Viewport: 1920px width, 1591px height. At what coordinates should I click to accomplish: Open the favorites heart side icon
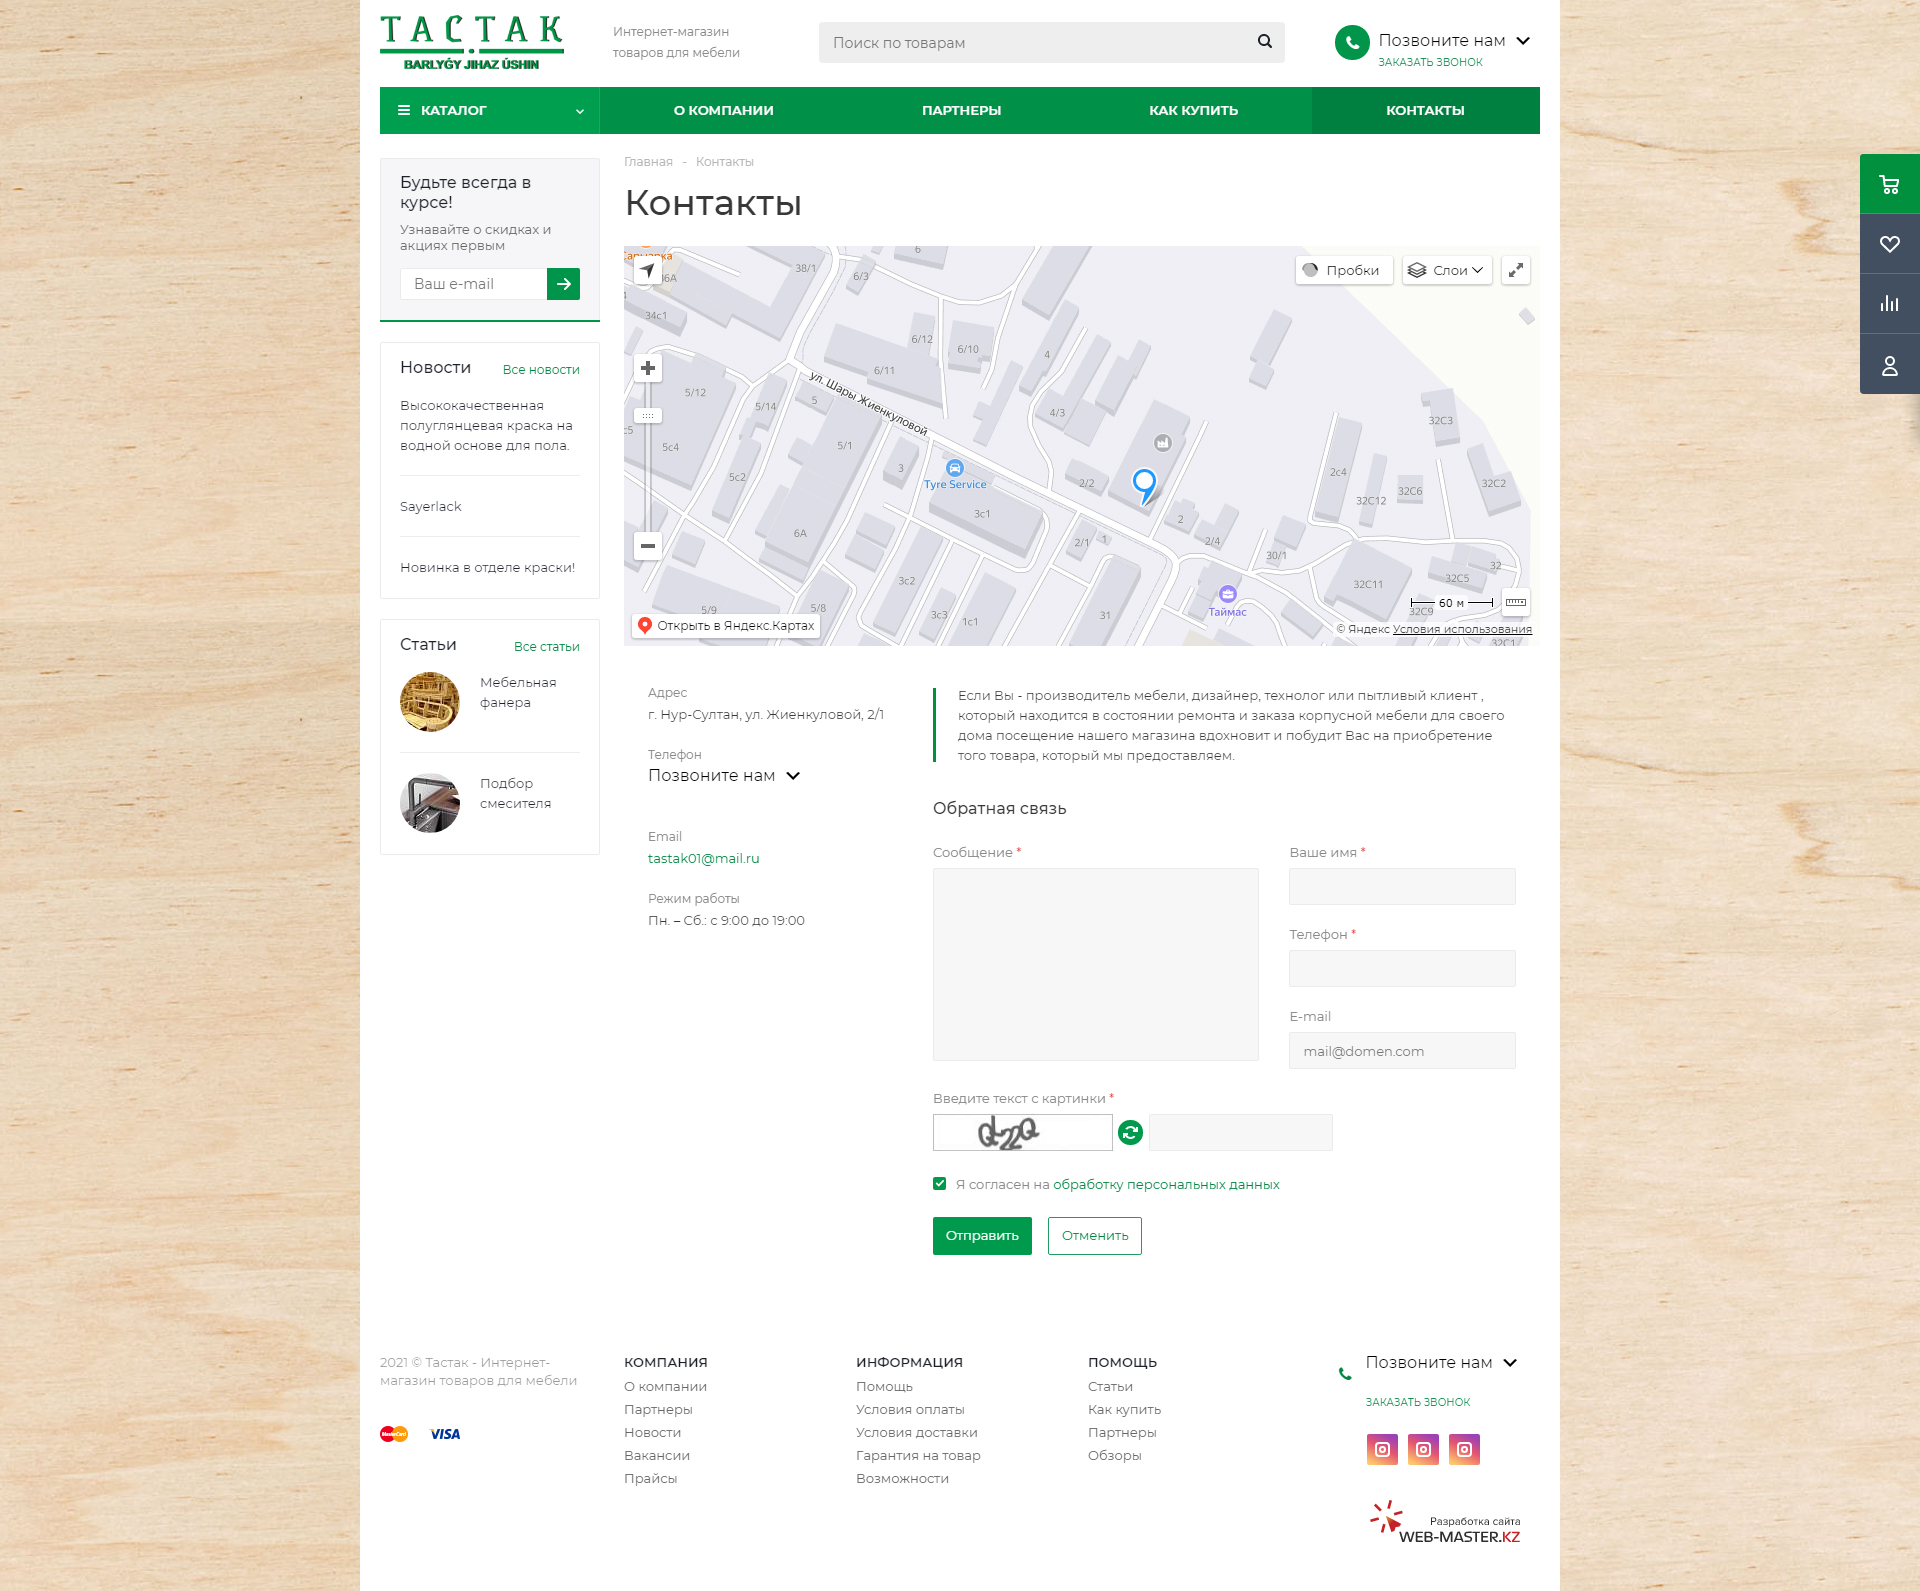pos(1889,244)
